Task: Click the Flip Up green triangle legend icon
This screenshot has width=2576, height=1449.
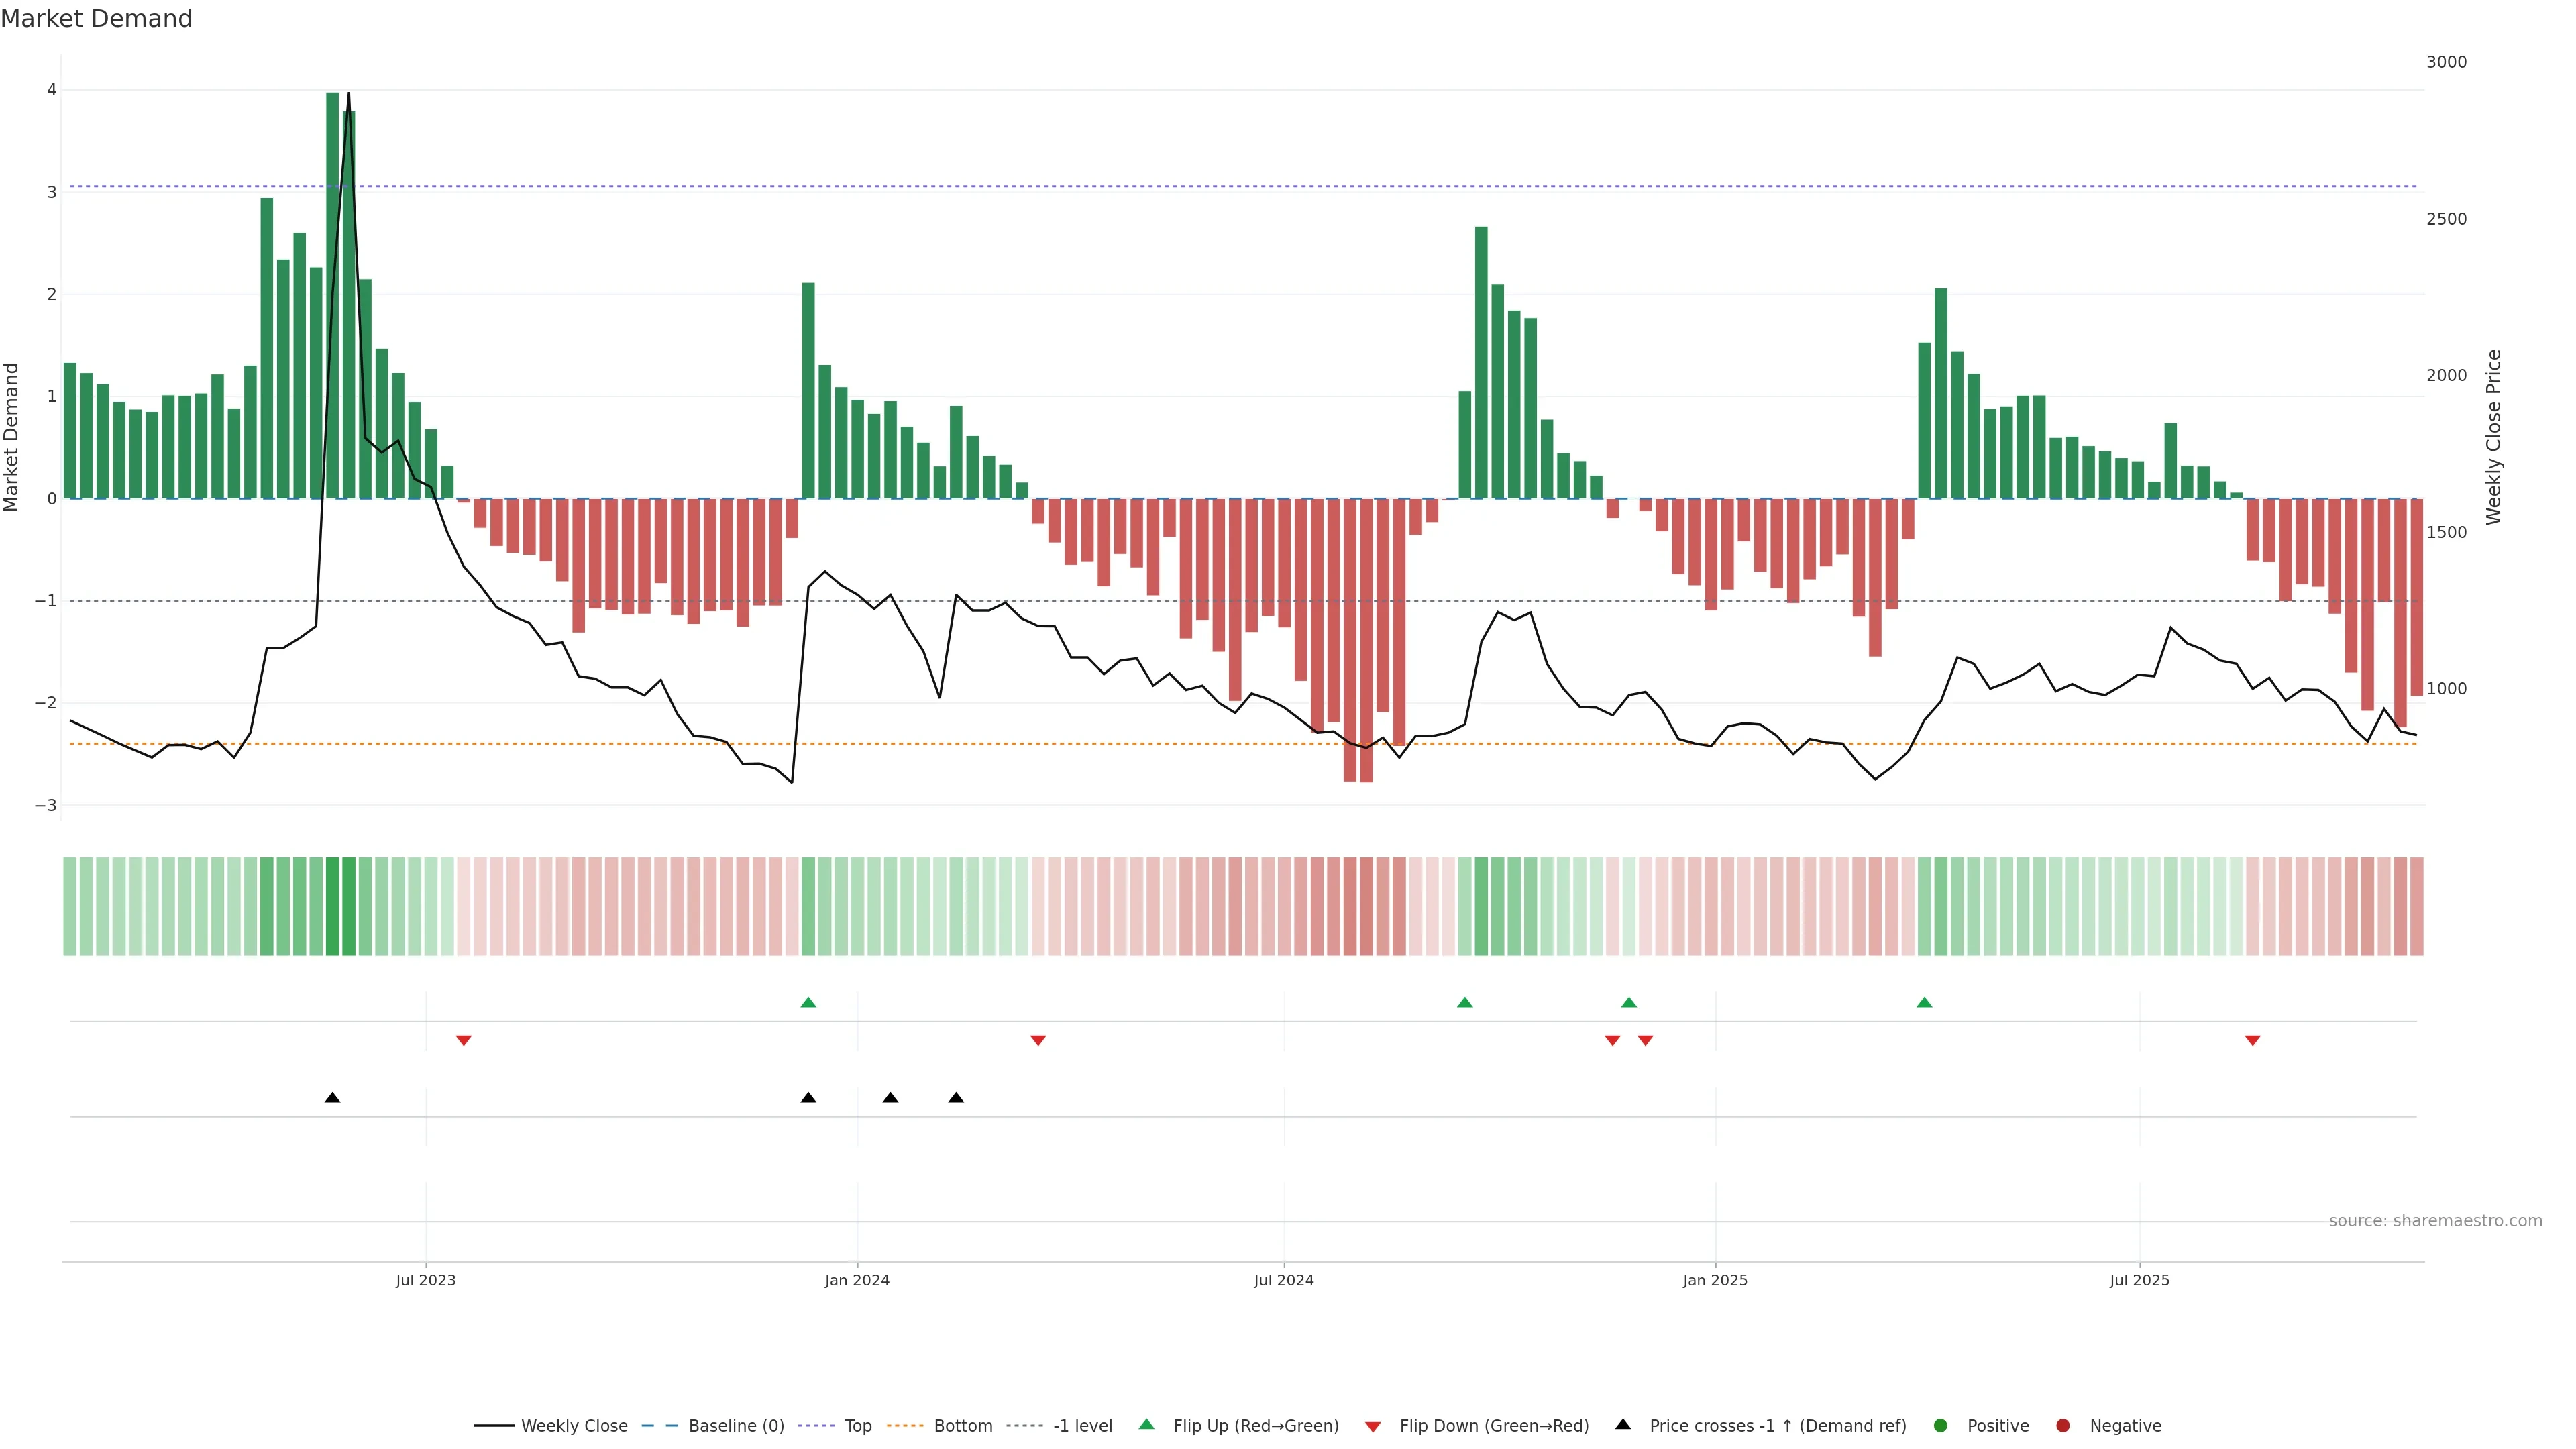Action: (x=1147, y=1424)
